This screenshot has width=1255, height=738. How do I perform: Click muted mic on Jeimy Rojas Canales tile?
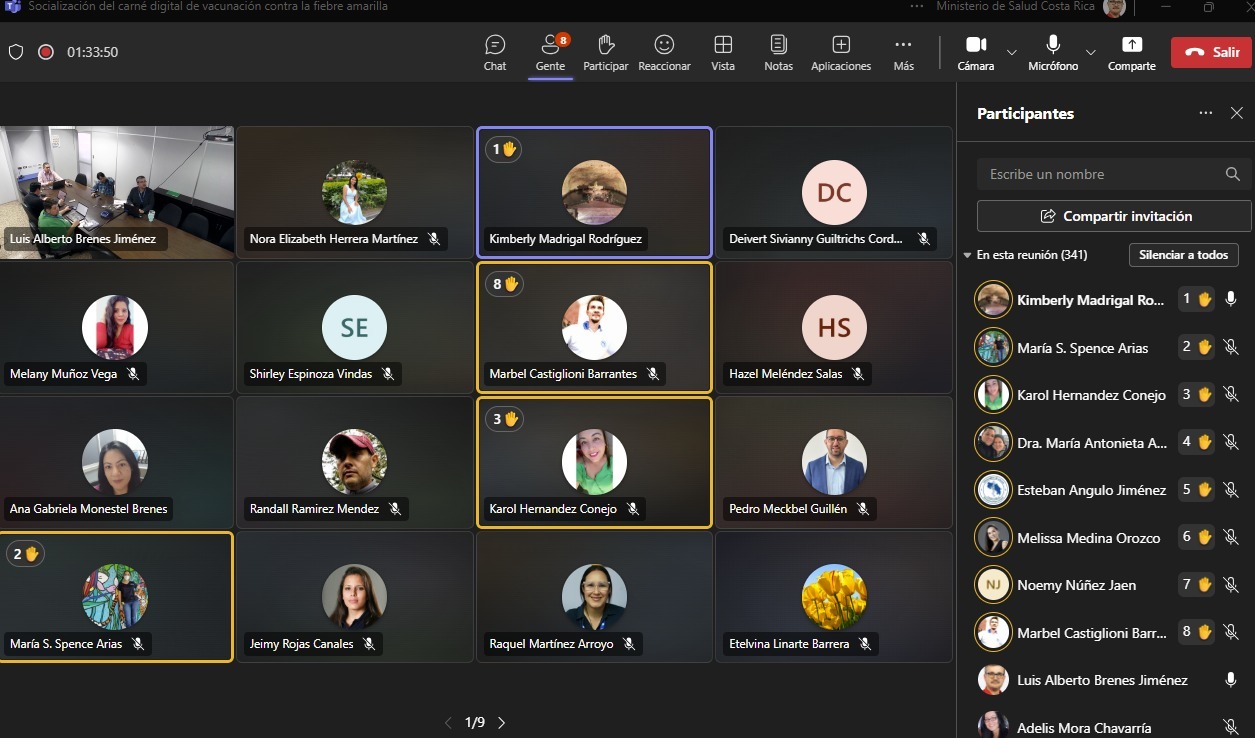369,644
